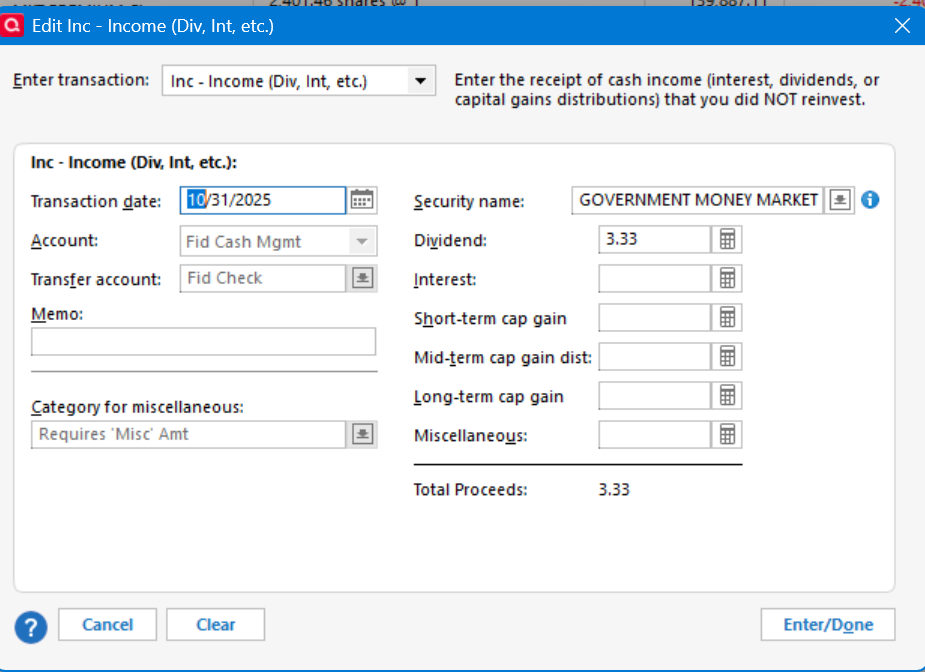Click the cash income description text
The height and width of the screenshot is (672, 925).
(667, 90)
